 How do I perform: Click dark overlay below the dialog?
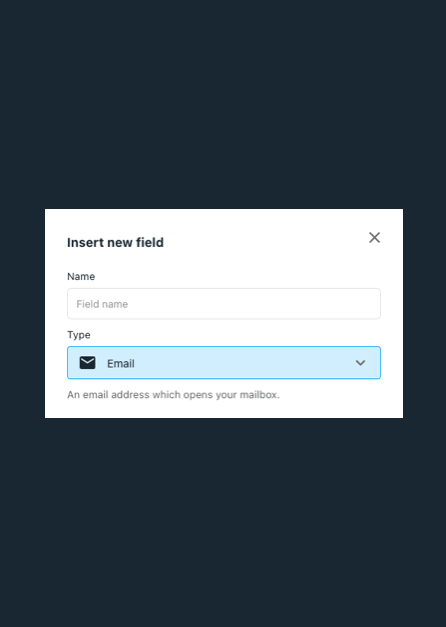tap(223, 522)
